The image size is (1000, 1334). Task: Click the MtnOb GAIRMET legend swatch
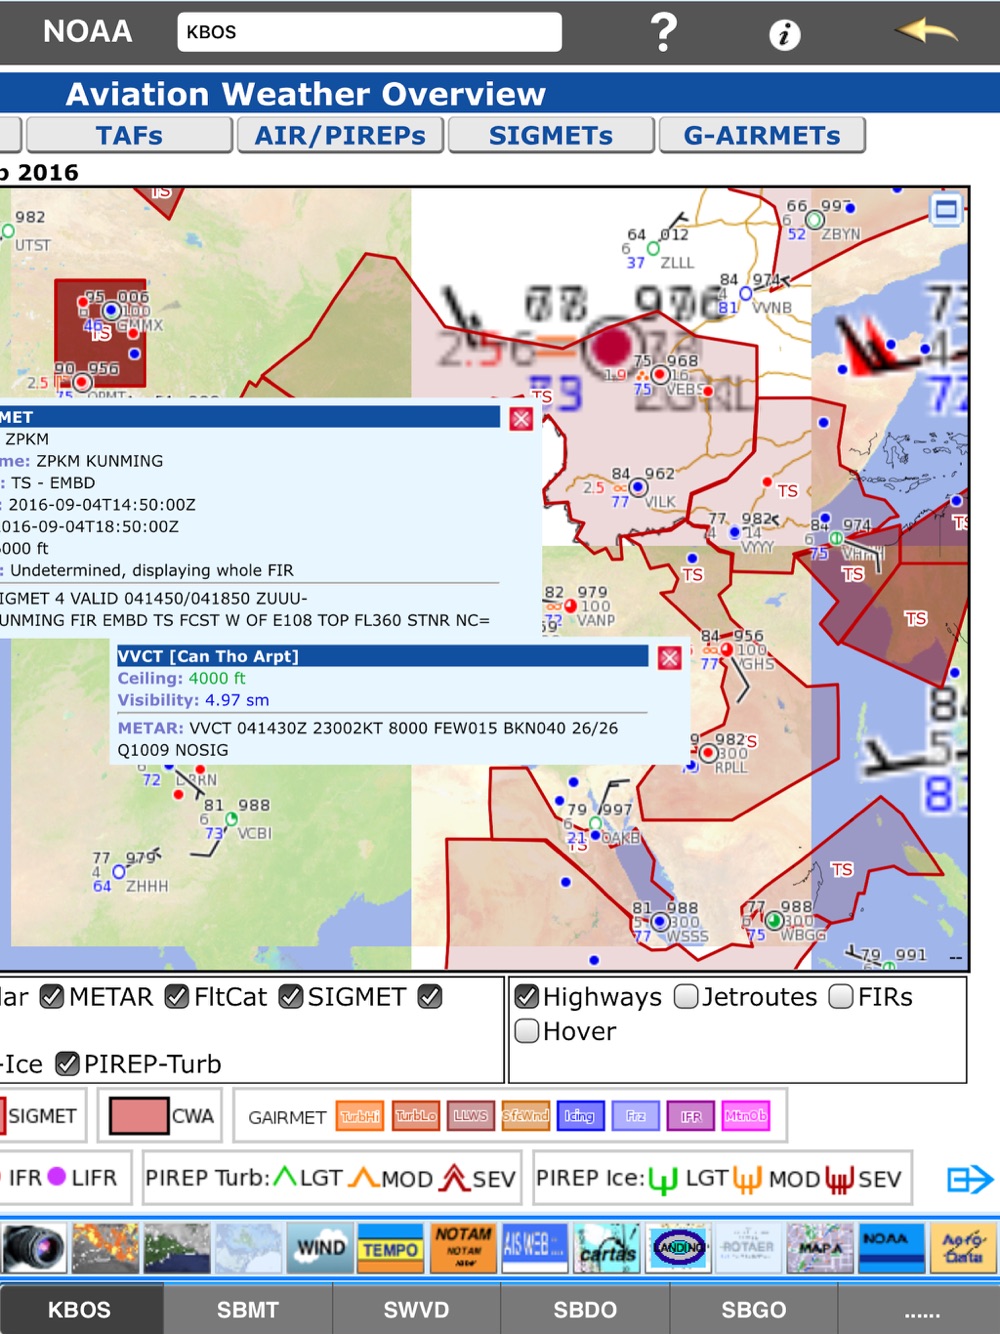pos(745,1116)
